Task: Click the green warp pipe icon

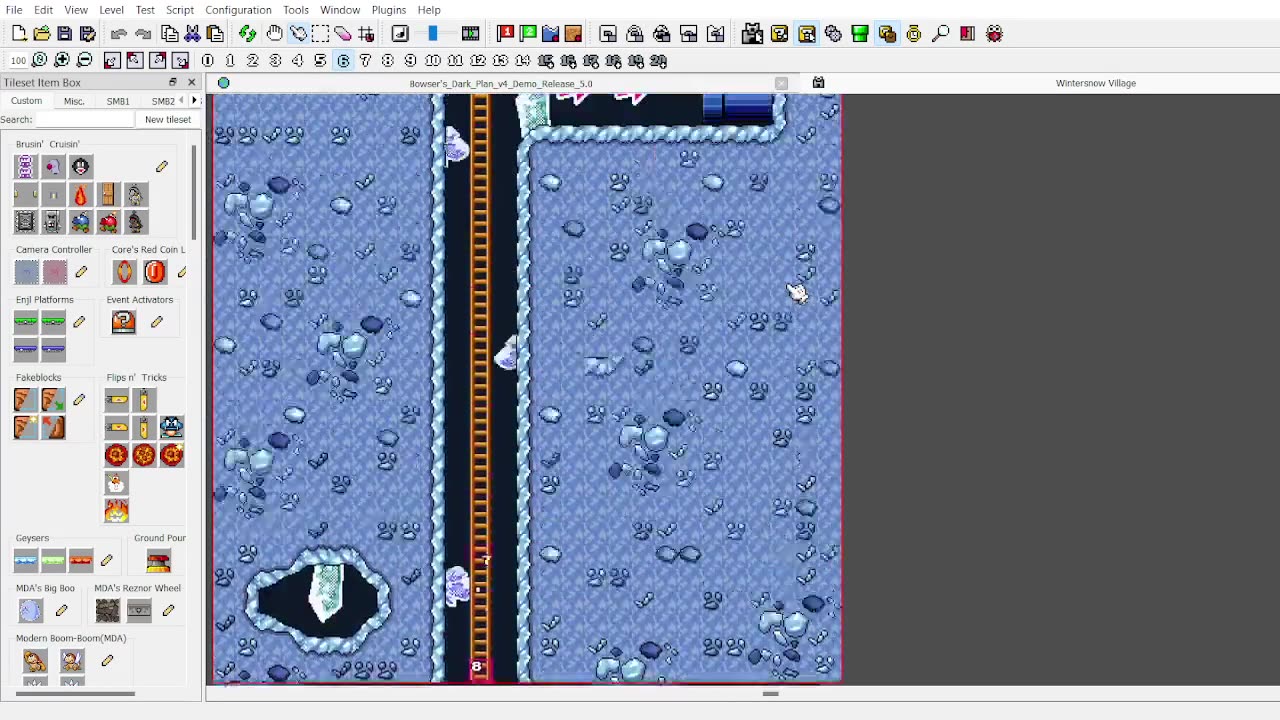Action: pos(860,34)
